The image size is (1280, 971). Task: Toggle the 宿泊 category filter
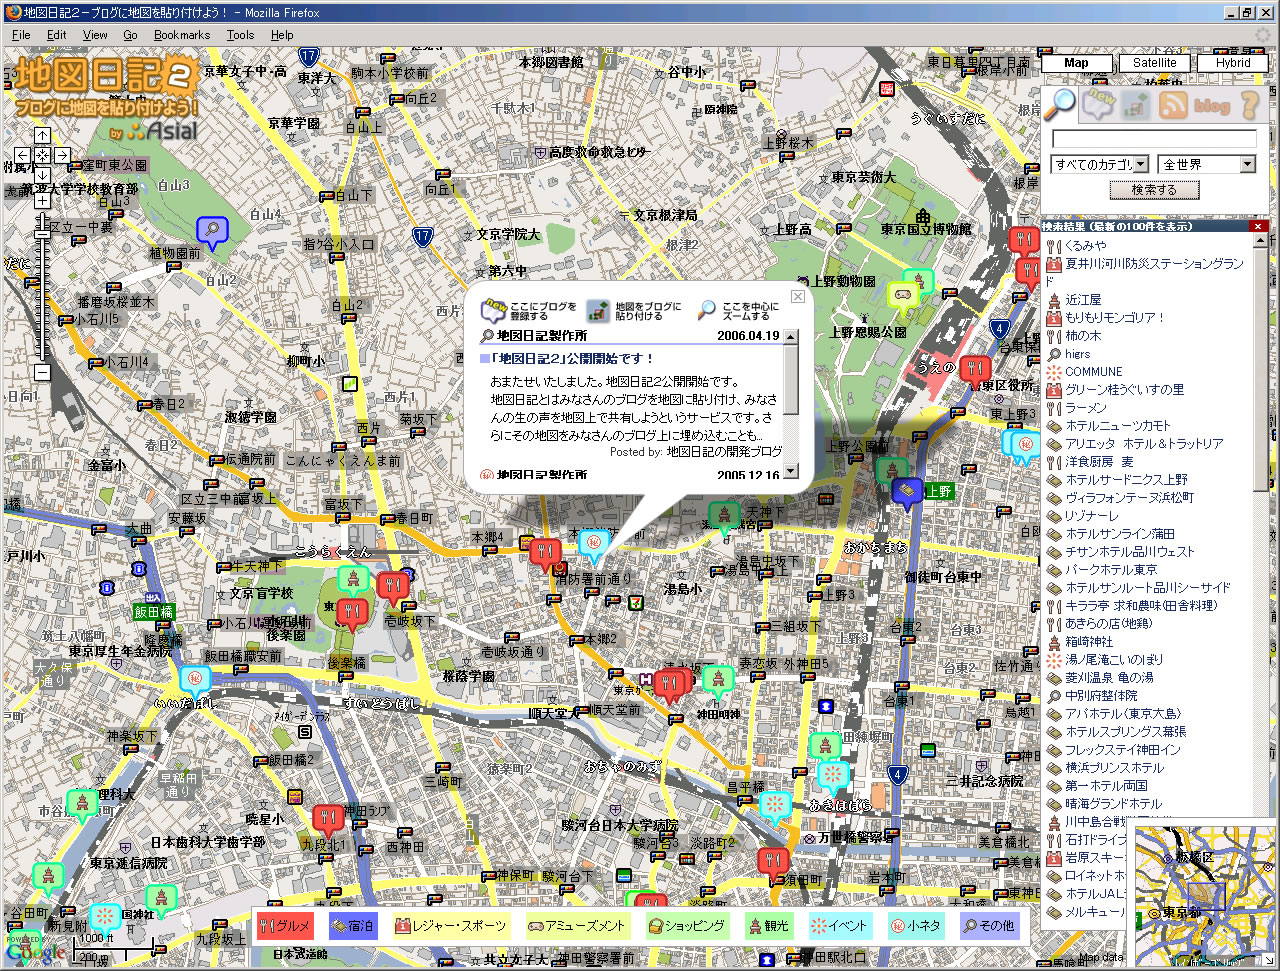353,926
